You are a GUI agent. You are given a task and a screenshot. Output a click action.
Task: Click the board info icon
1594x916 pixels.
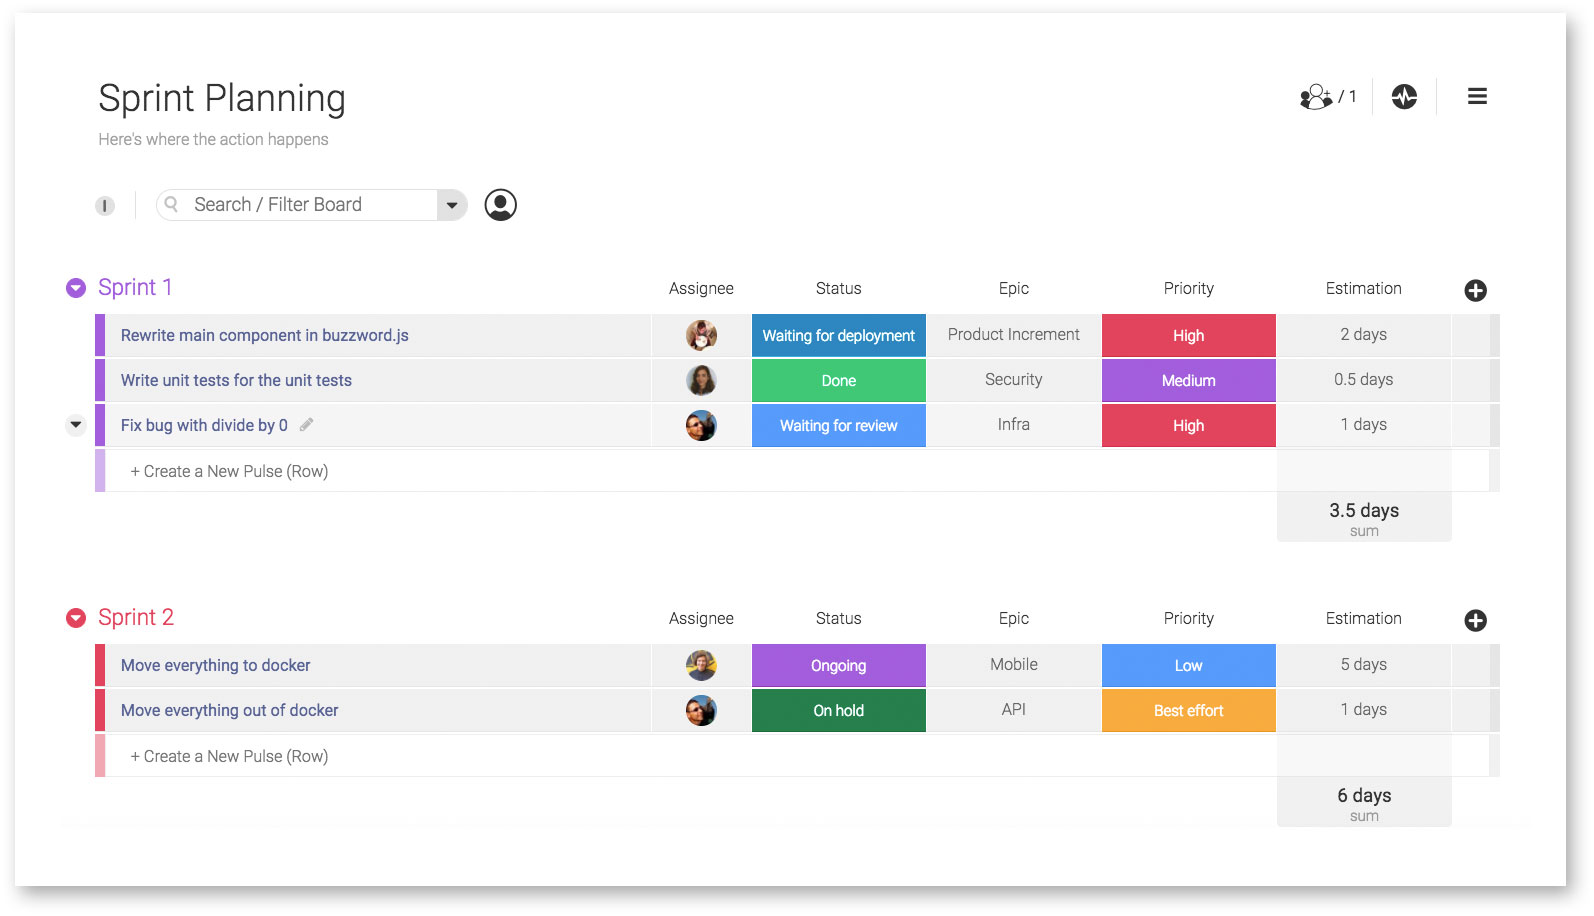(x=105, y=206)
